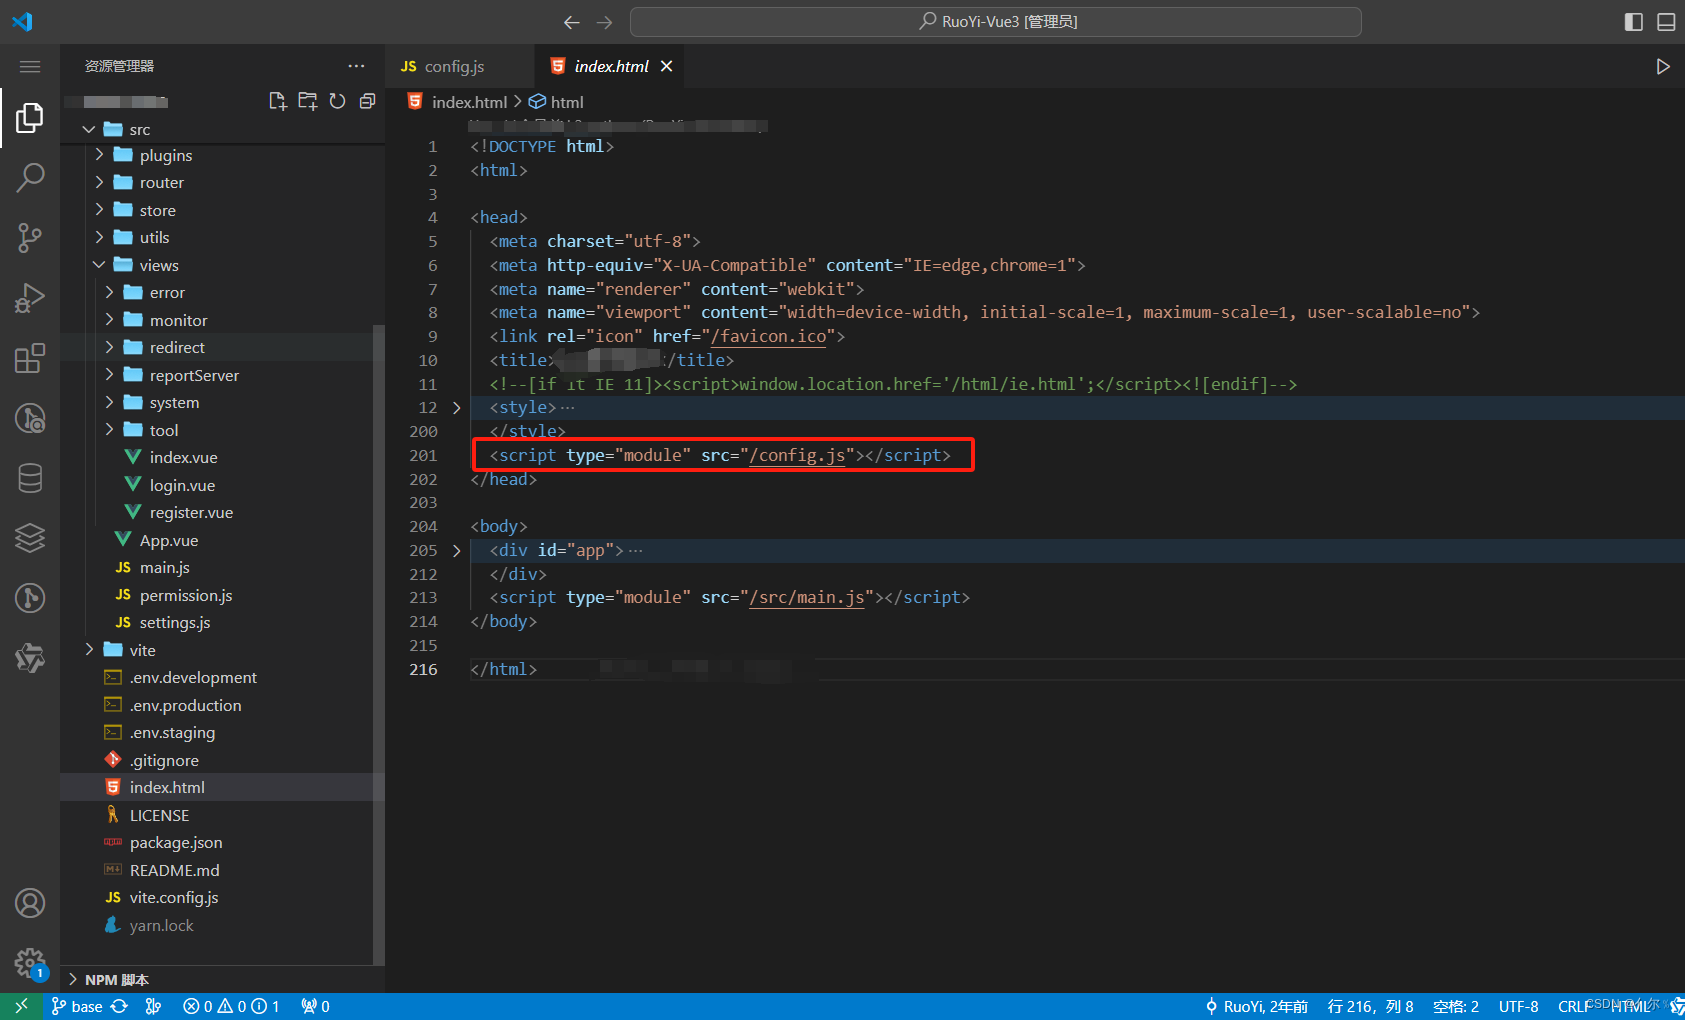
Task: Select the base branch in the status bar
Action: coord(85,1006)
